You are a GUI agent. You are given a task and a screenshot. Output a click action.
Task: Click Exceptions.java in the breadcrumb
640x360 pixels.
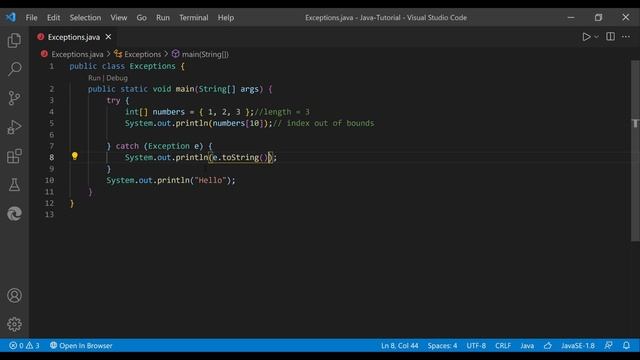click(77, 54)
